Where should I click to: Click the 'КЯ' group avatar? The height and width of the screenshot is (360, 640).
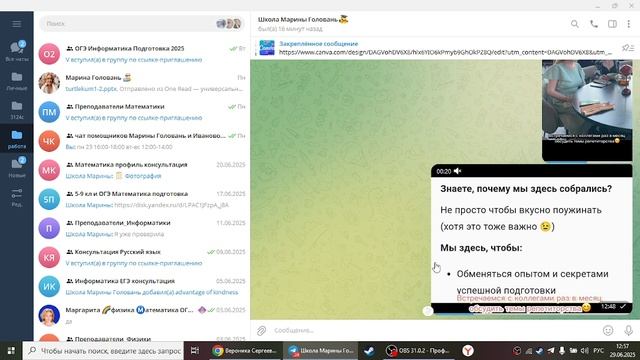(49, 257)
